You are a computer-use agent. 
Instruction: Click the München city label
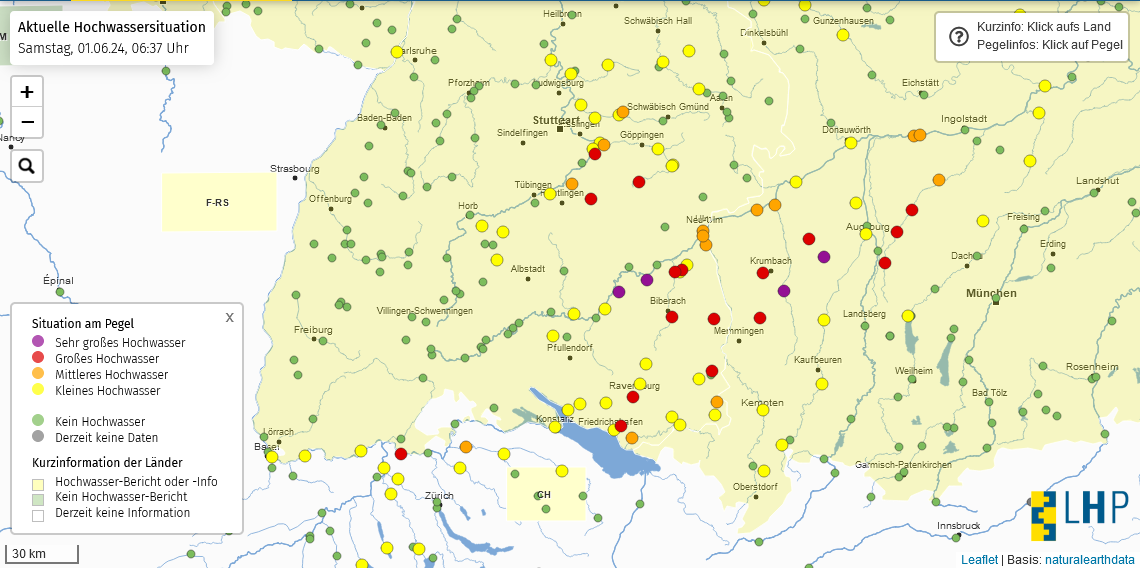click(x=992, y=293)
